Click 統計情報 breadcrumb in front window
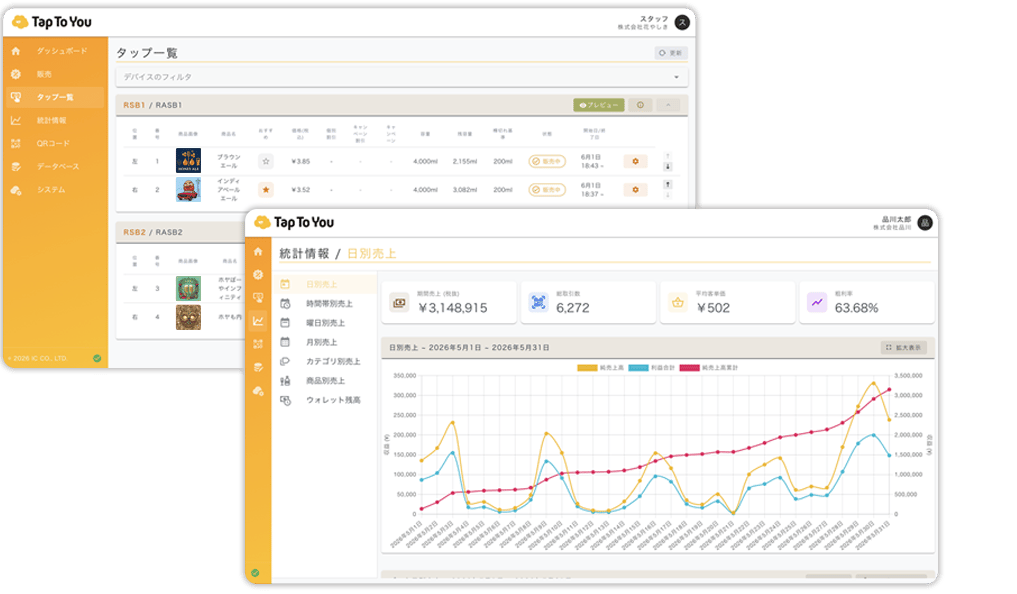The height and width of the screenshot is (594, 1017). tap(304, 254)
